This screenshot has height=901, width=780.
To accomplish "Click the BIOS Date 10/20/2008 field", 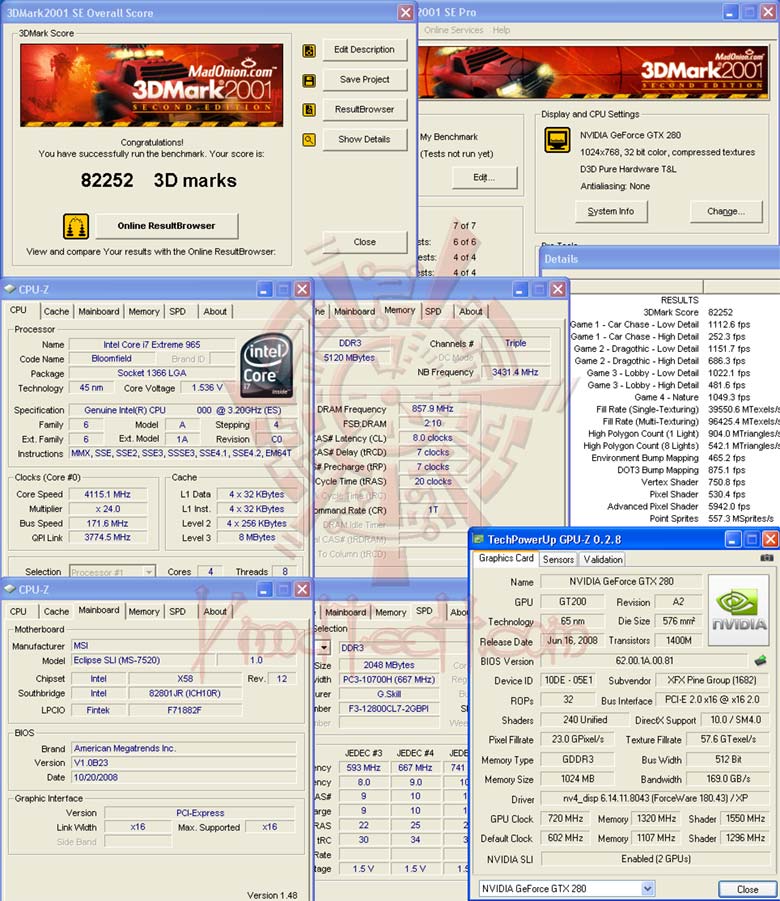I will point(184,777).
